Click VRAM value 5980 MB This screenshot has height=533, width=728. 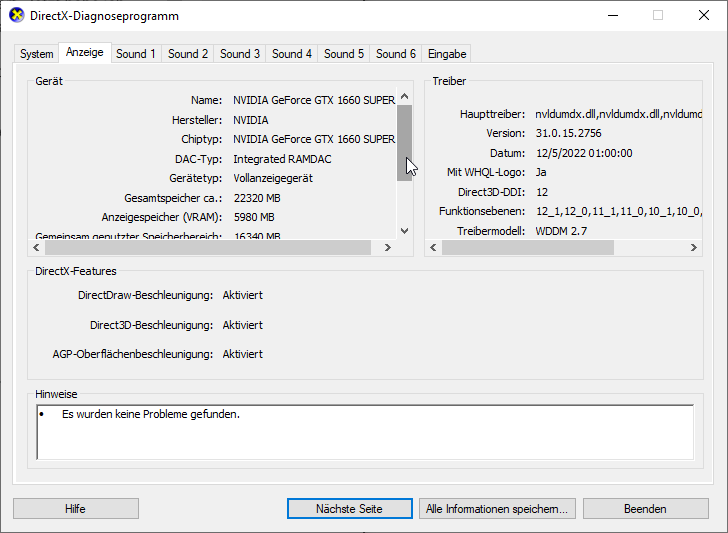254,217
